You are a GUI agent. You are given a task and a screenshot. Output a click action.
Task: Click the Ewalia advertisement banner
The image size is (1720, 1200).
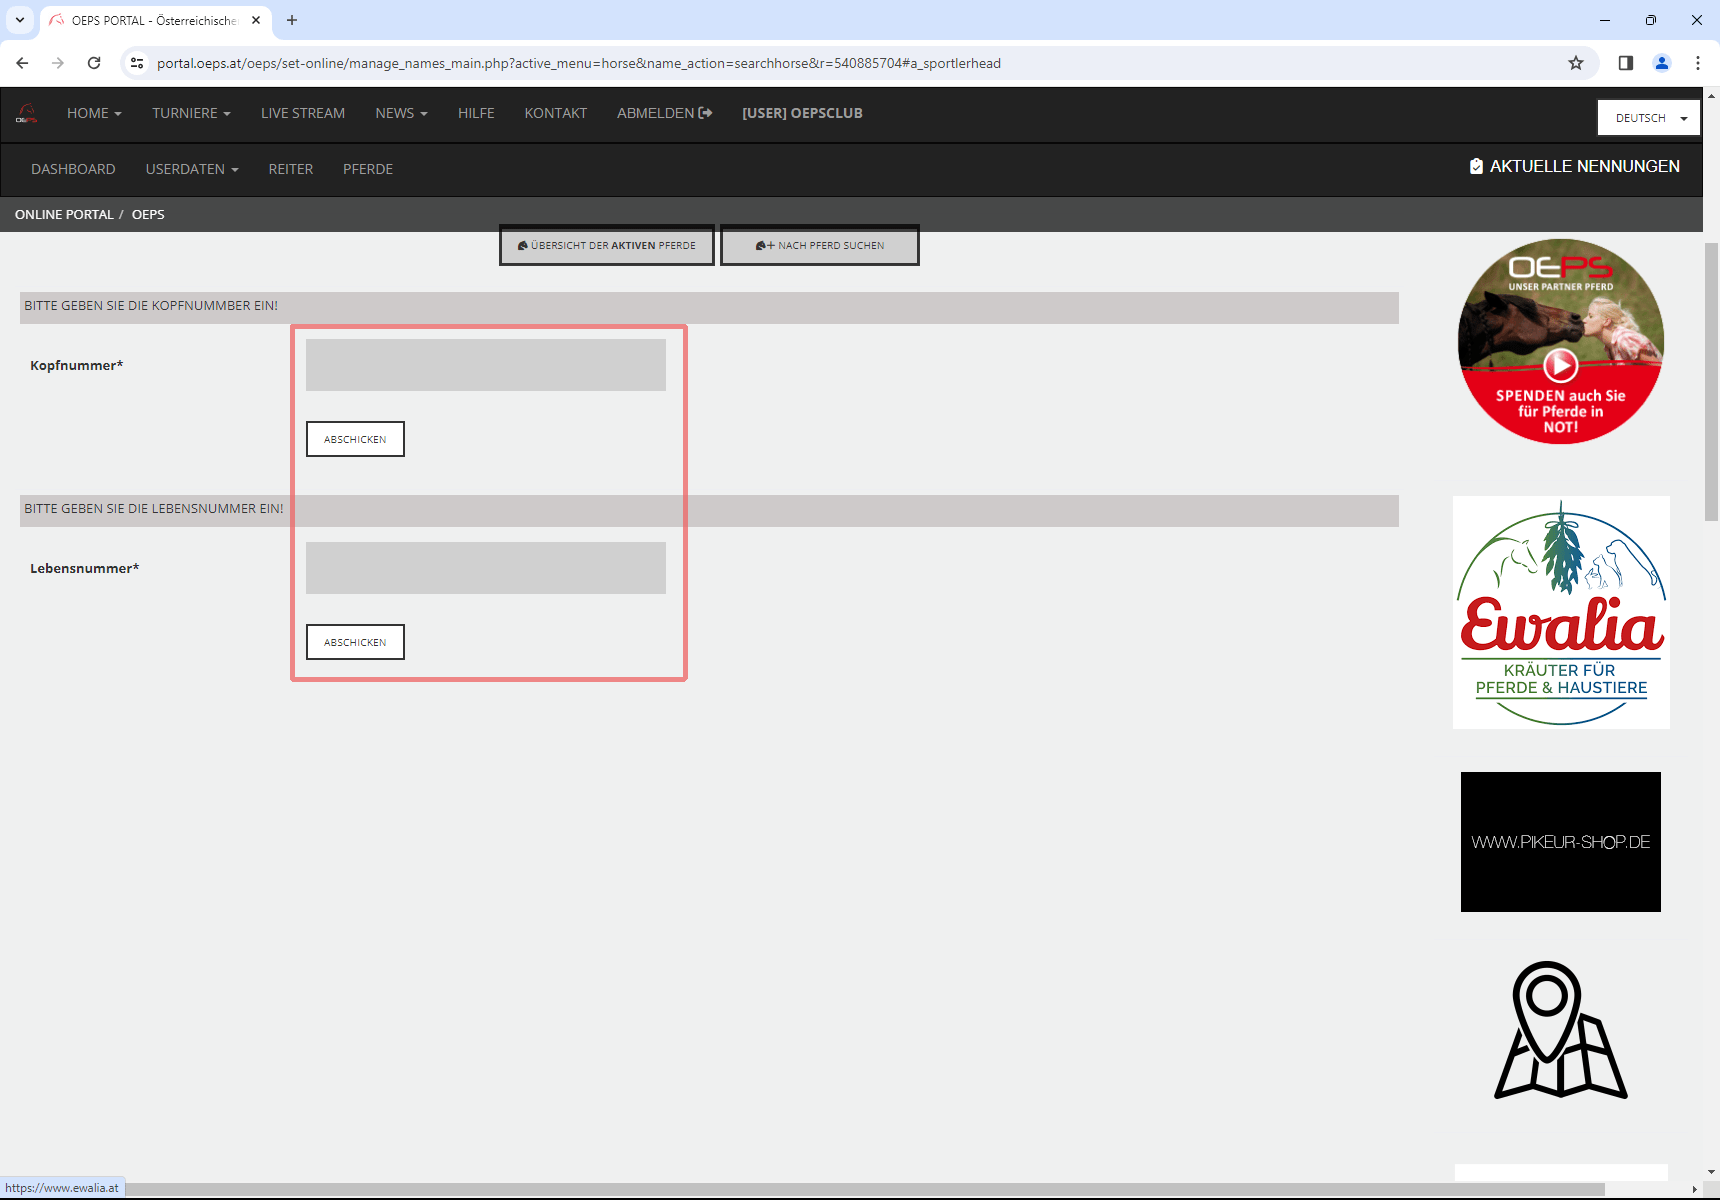pos(1561,612)
